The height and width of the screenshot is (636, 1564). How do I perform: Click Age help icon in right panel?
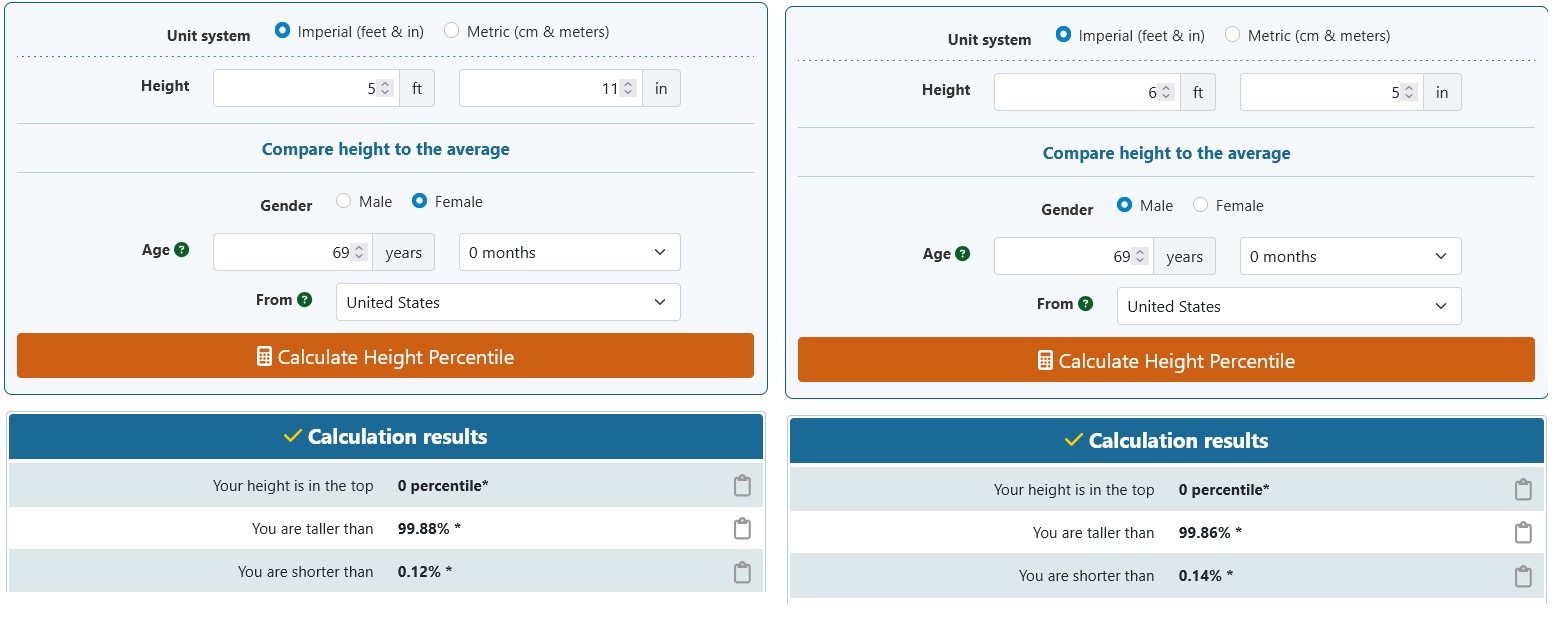point(962,254)
